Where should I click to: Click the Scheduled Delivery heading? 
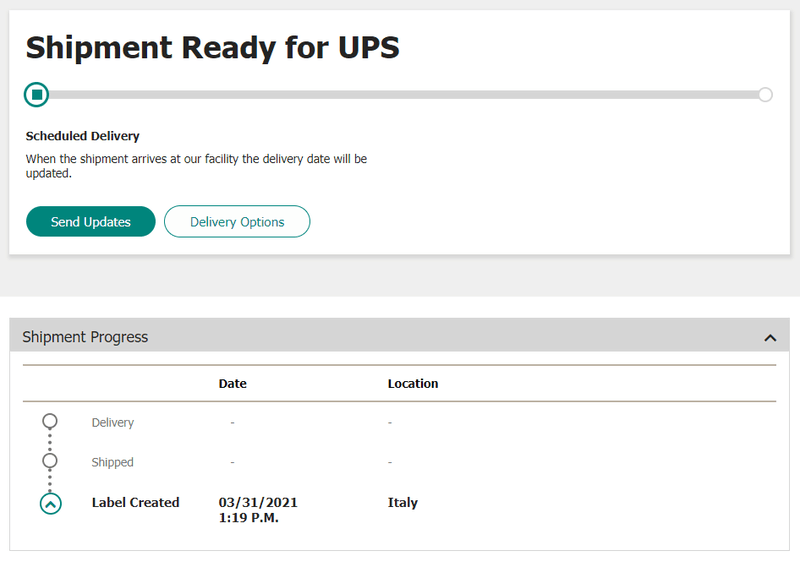[x=82, y=136]
